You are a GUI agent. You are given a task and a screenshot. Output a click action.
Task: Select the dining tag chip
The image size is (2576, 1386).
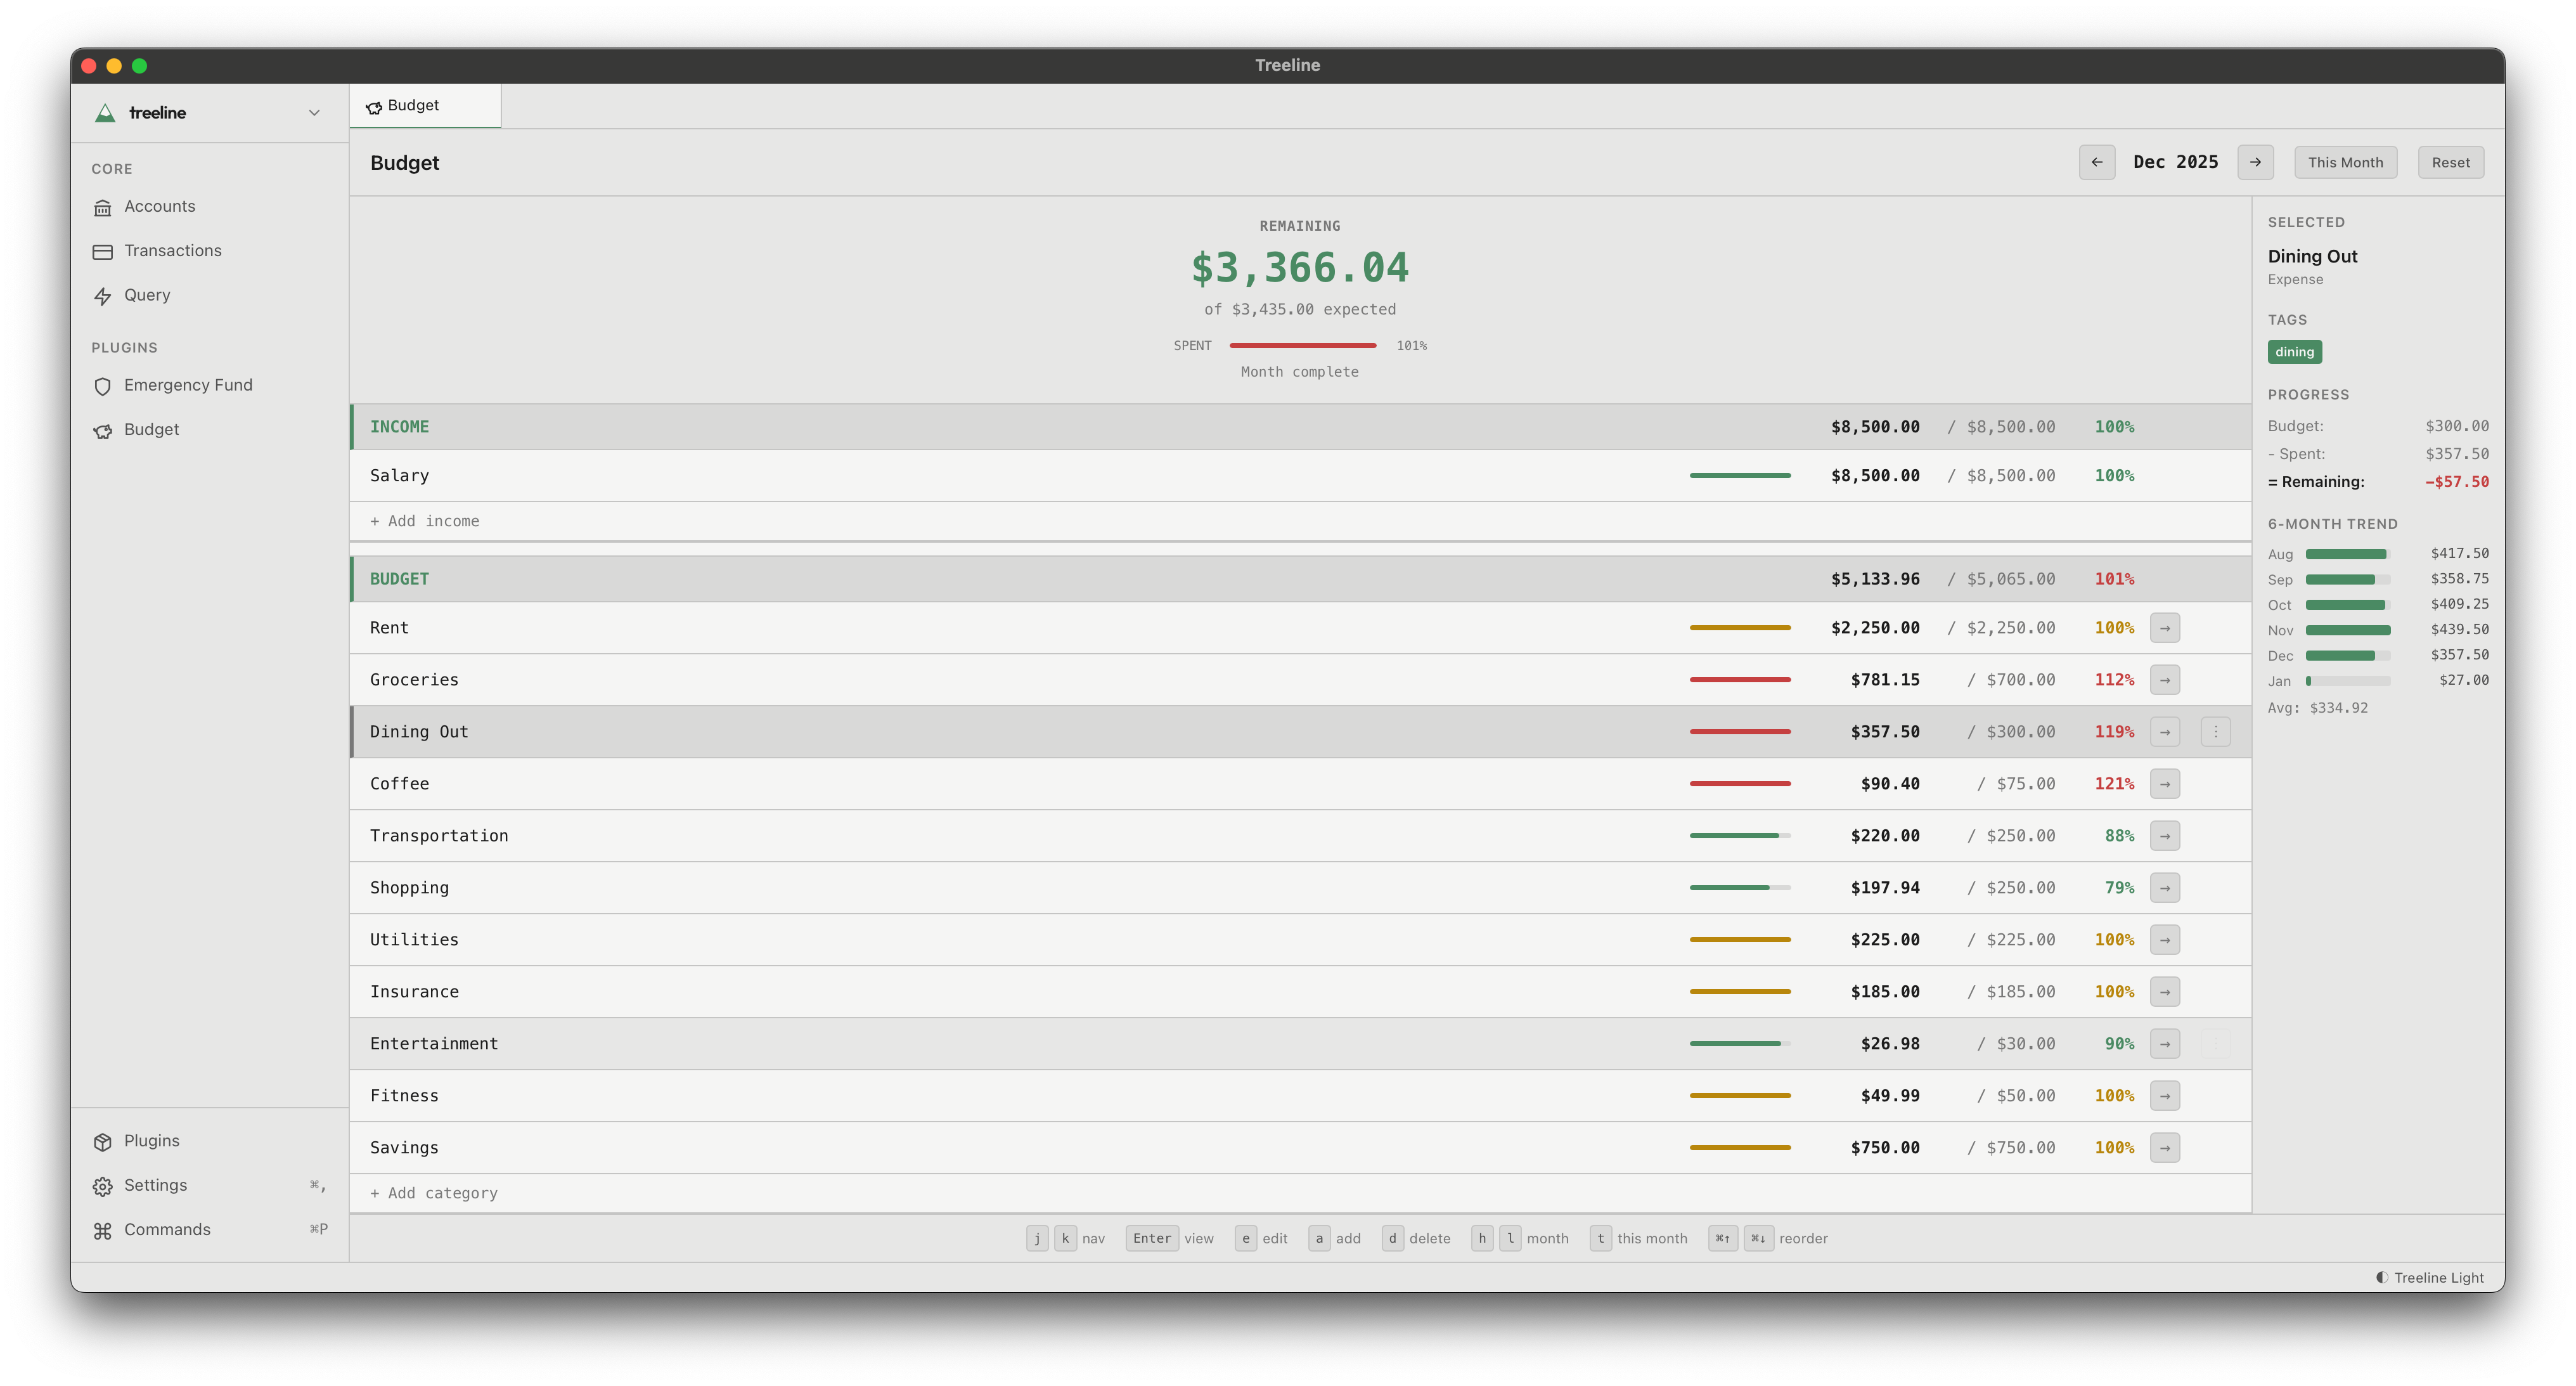pyautogui.click(x=2295, y=351)
